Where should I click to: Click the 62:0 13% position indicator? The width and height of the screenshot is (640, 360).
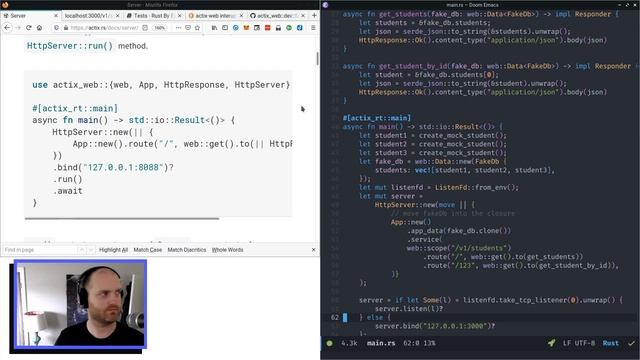tap(419, 343)
